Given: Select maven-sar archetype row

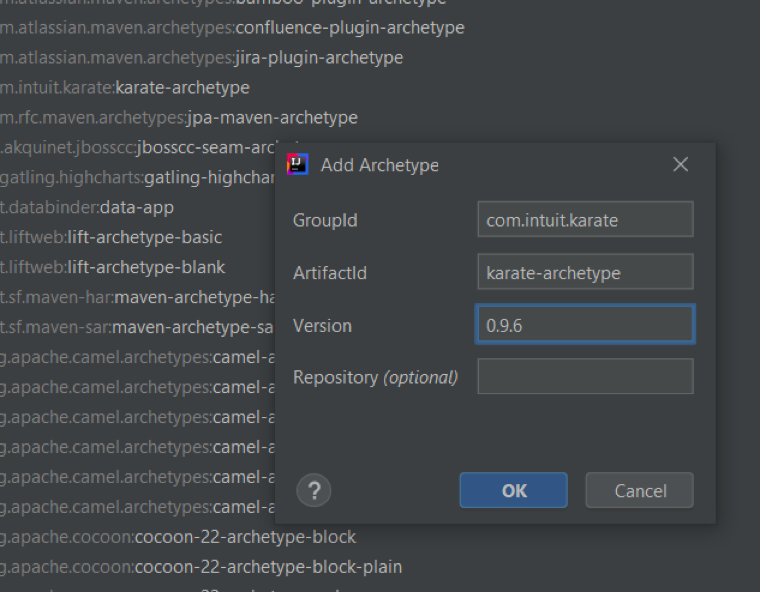Looking at the screenshot, I should pos(138,328).
